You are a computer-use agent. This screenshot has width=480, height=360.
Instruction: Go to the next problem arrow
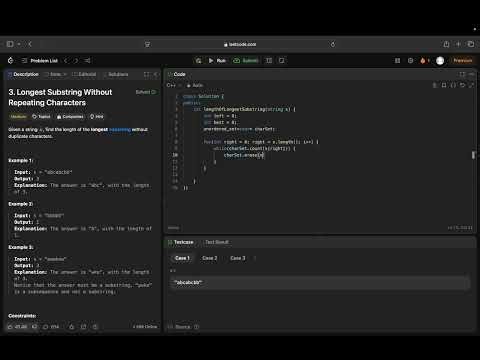coord(76,60)
